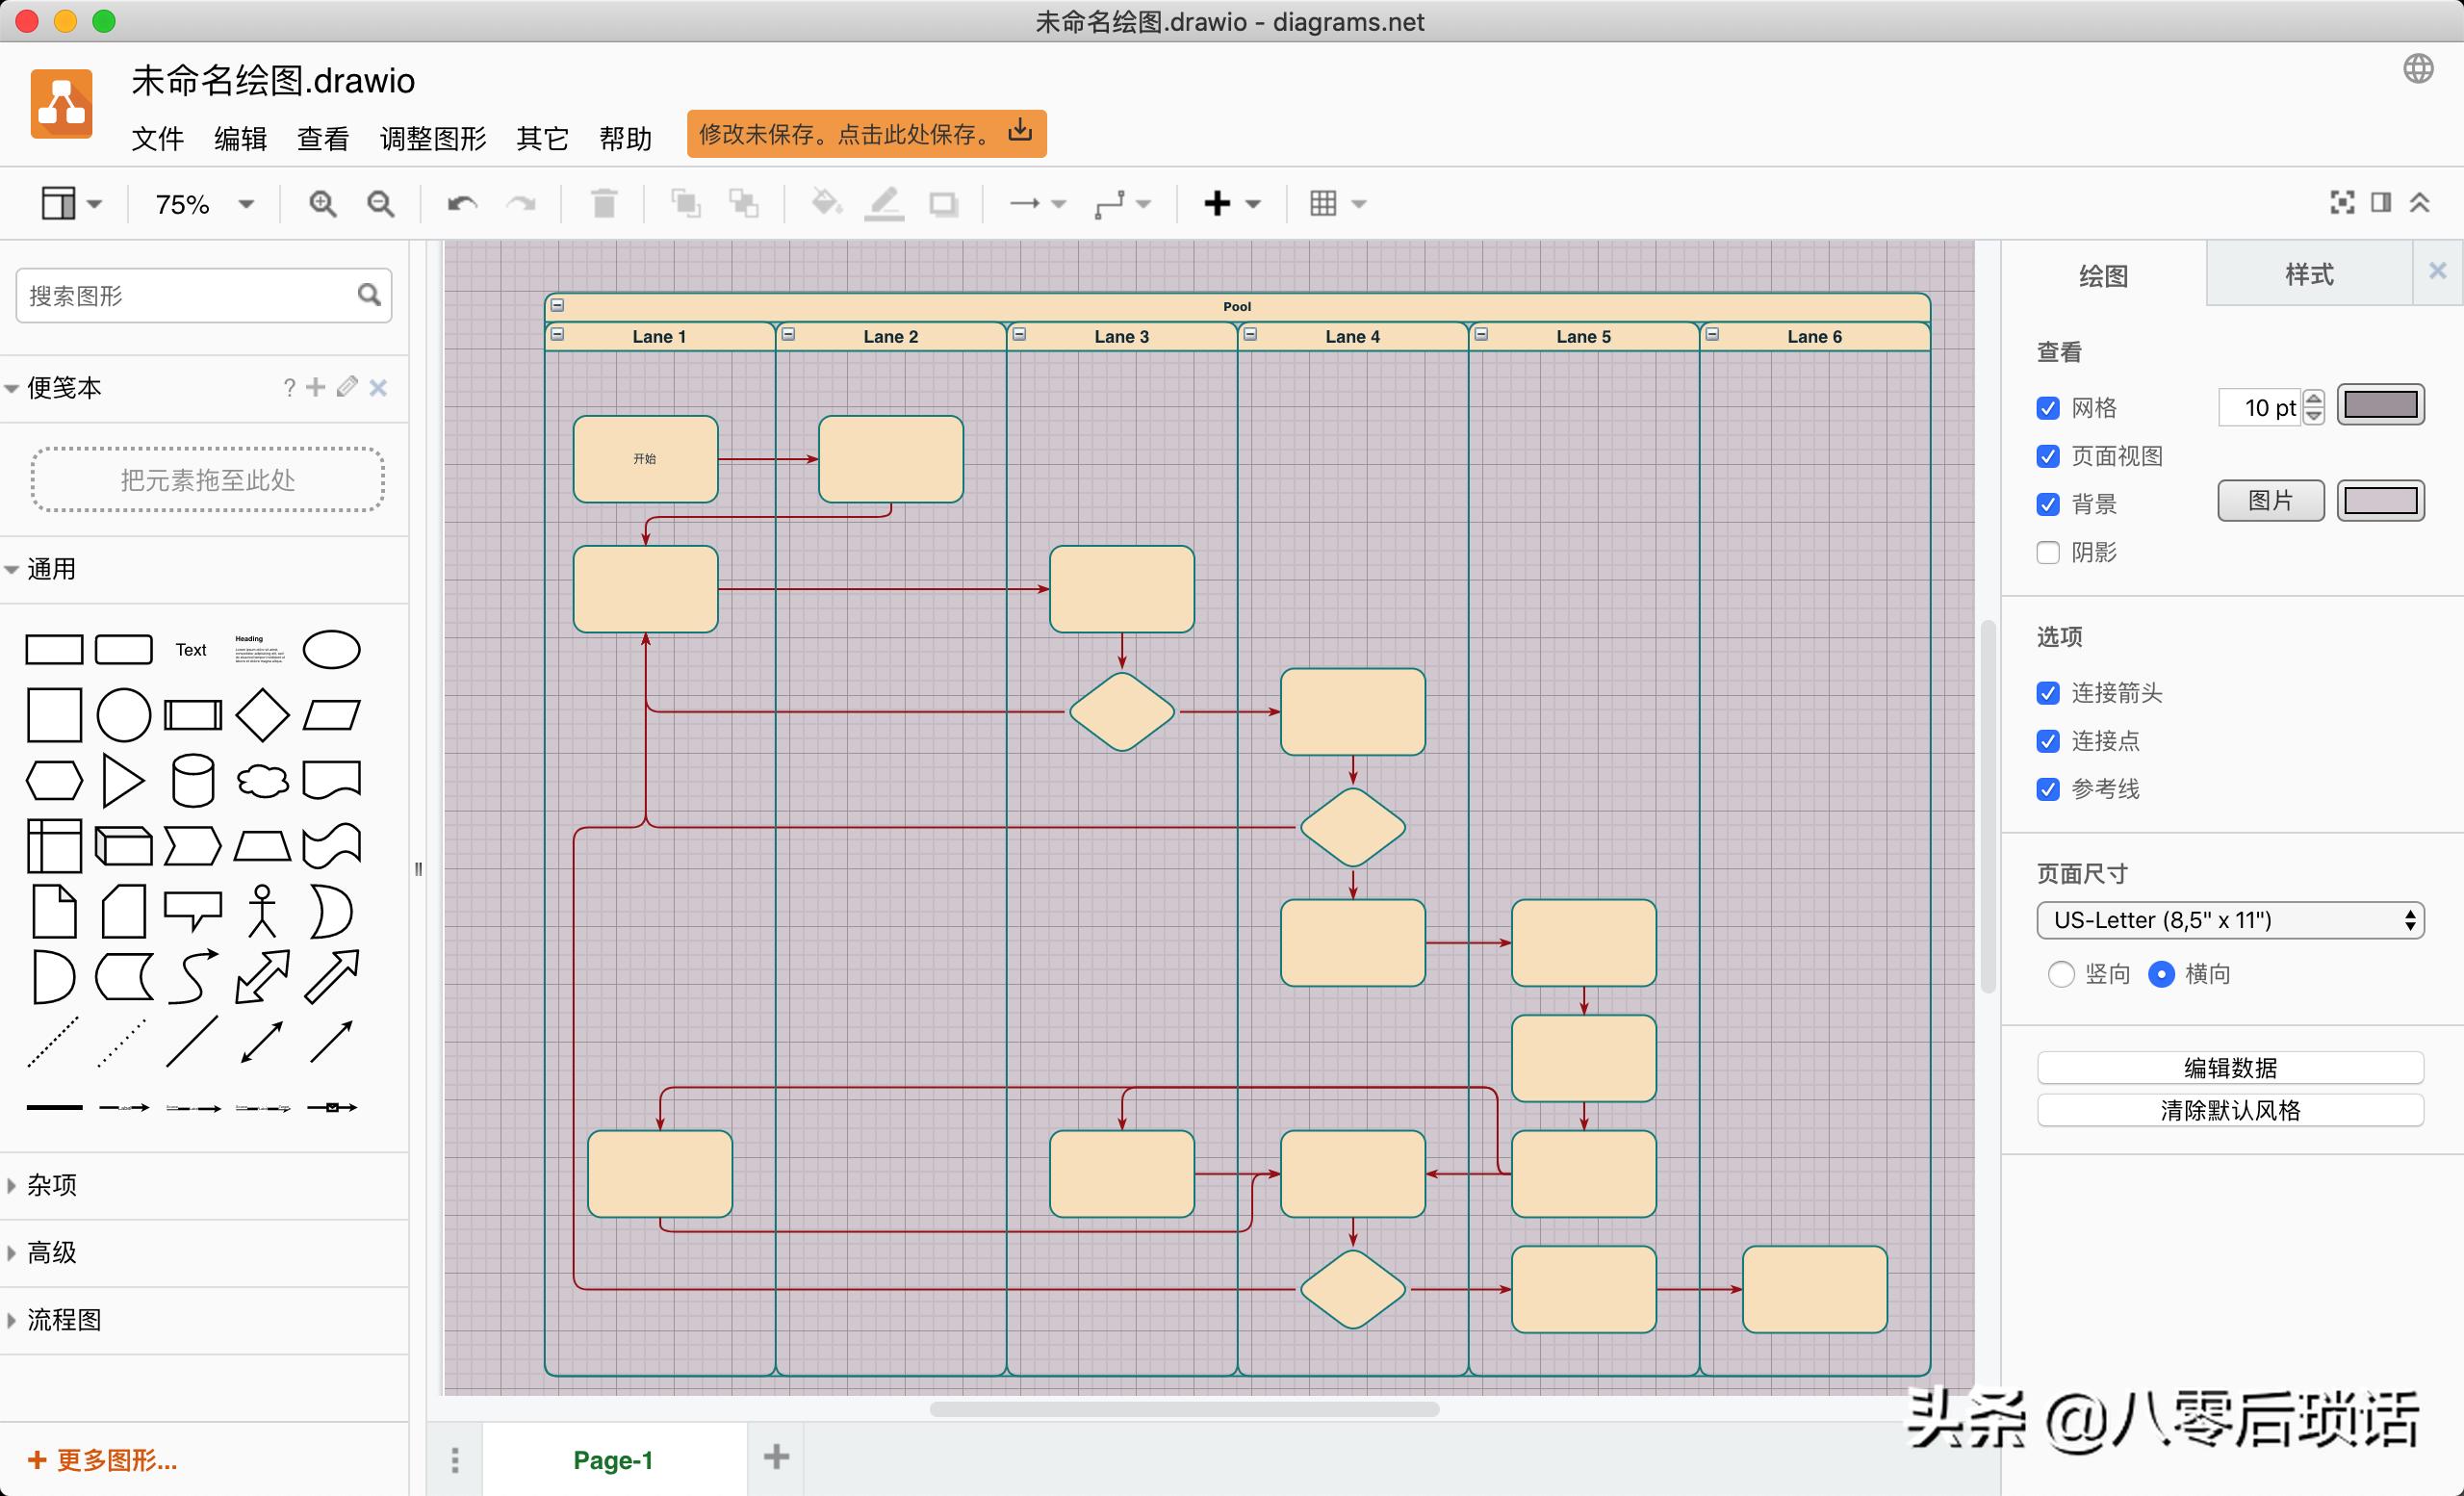Open the US-Letter page size dropdown
Screen dimensions: 2464x1496
pyautogui.click(x=2230, y=920)
